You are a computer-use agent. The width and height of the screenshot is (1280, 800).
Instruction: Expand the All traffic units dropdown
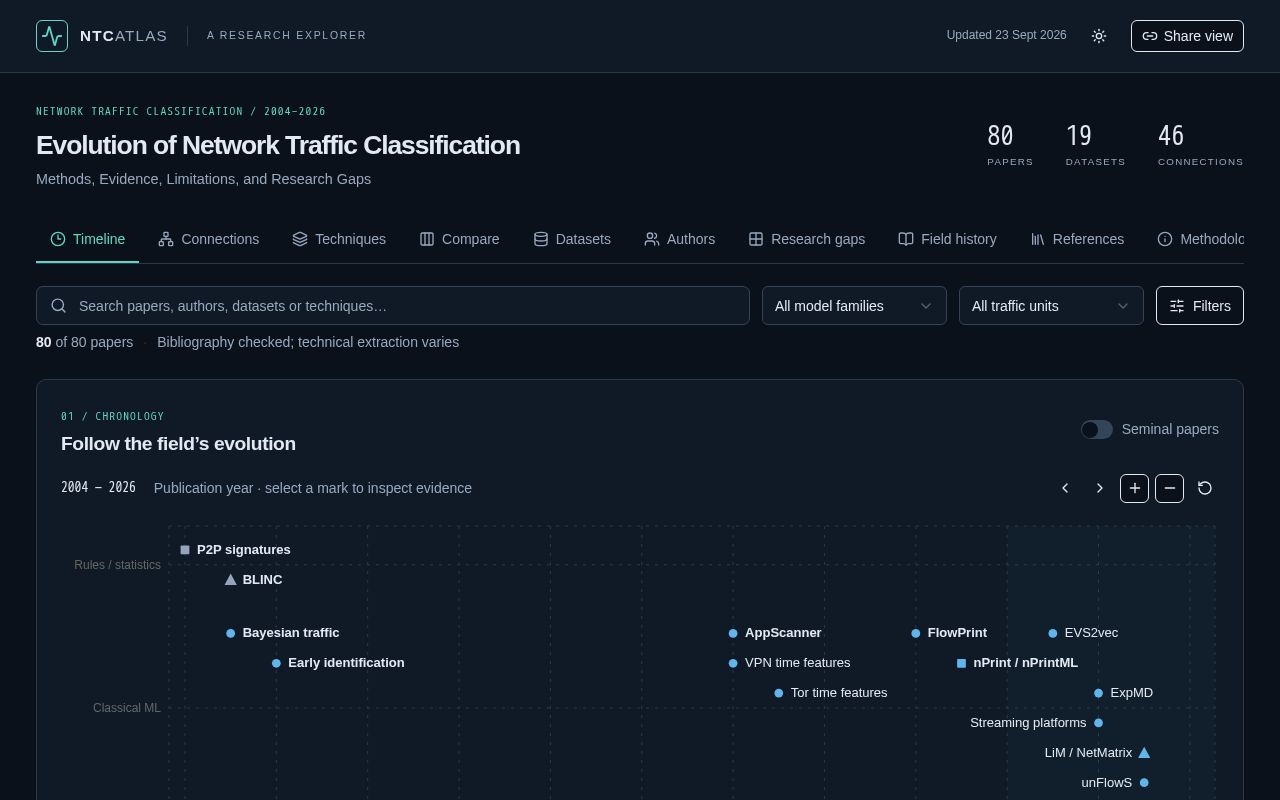1051,306
